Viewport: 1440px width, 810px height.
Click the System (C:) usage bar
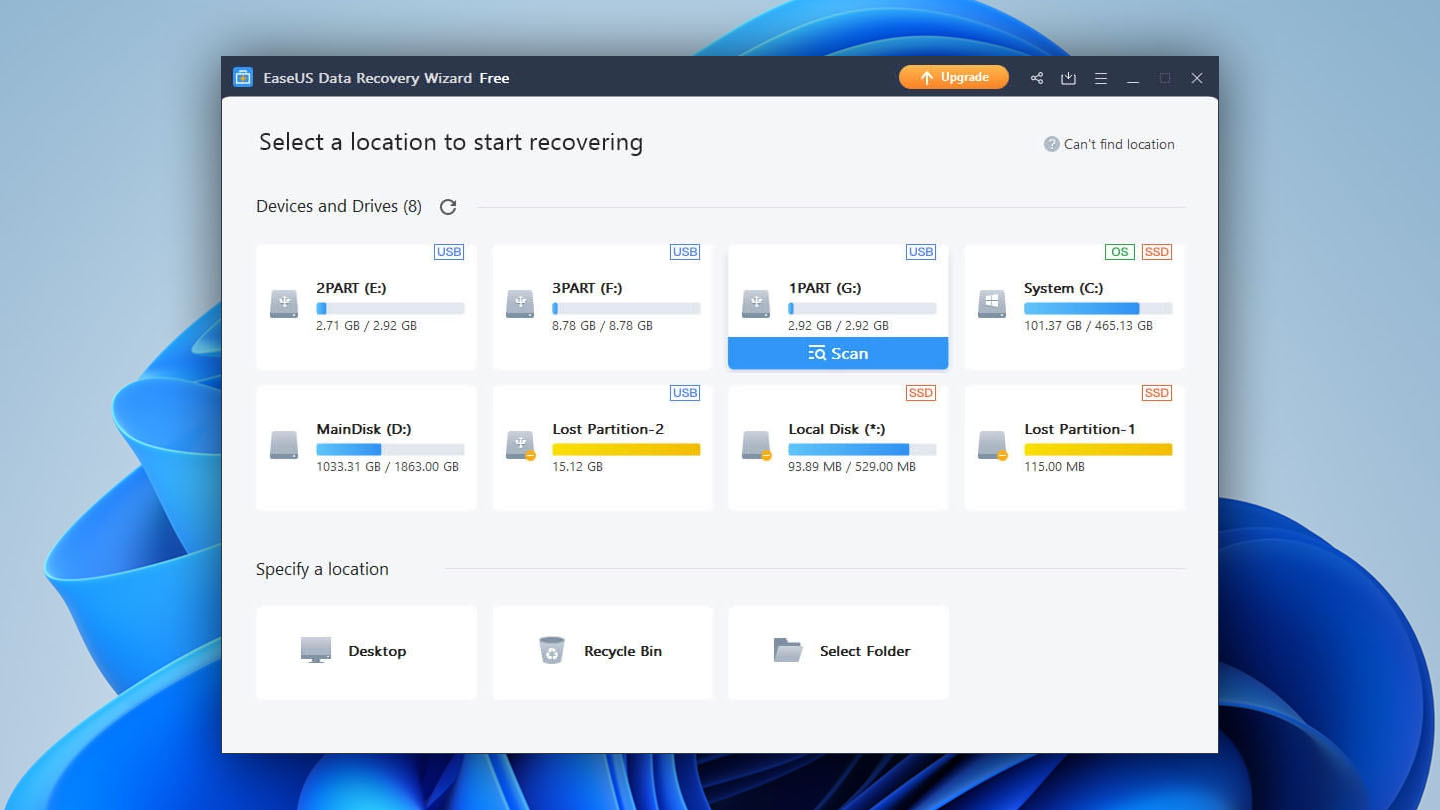coord(1098,309)
